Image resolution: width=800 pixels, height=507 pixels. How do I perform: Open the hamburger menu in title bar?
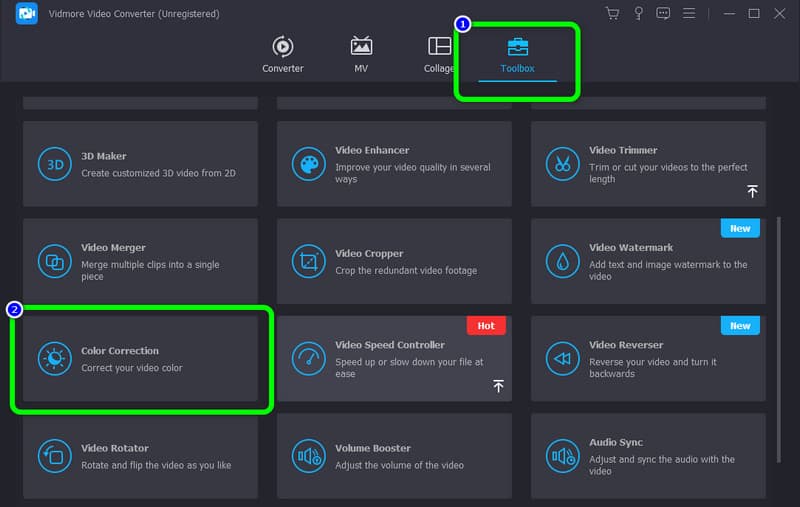pyautogui.click(x=689, y=14)
